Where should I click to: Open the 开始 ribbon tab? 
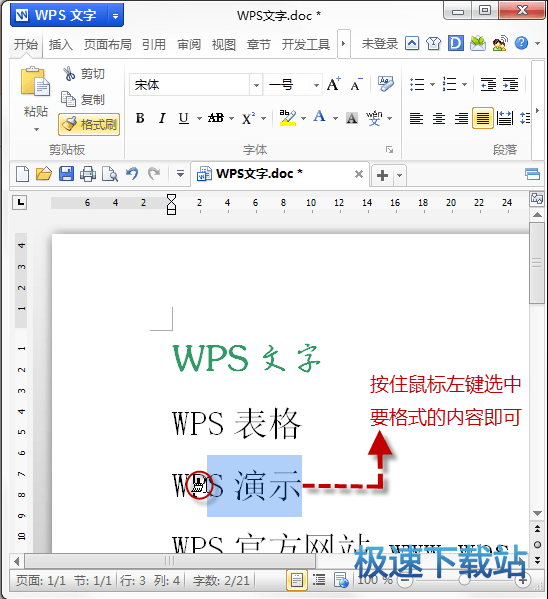coord(26,45)
